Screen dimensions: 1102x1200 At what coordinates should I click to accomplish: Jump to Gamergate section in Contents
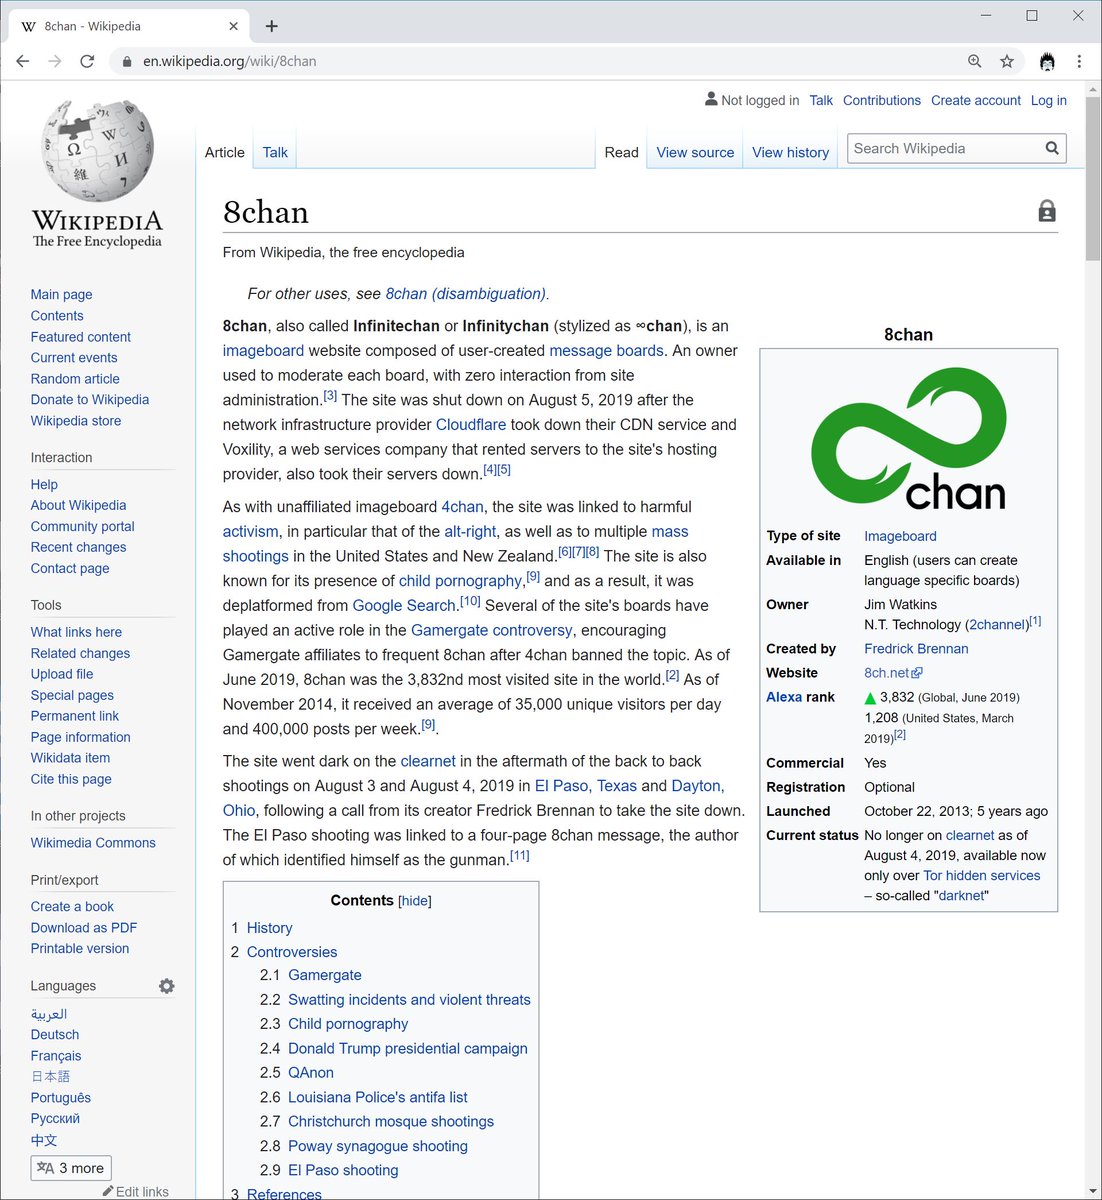click(x=325, y=975)
